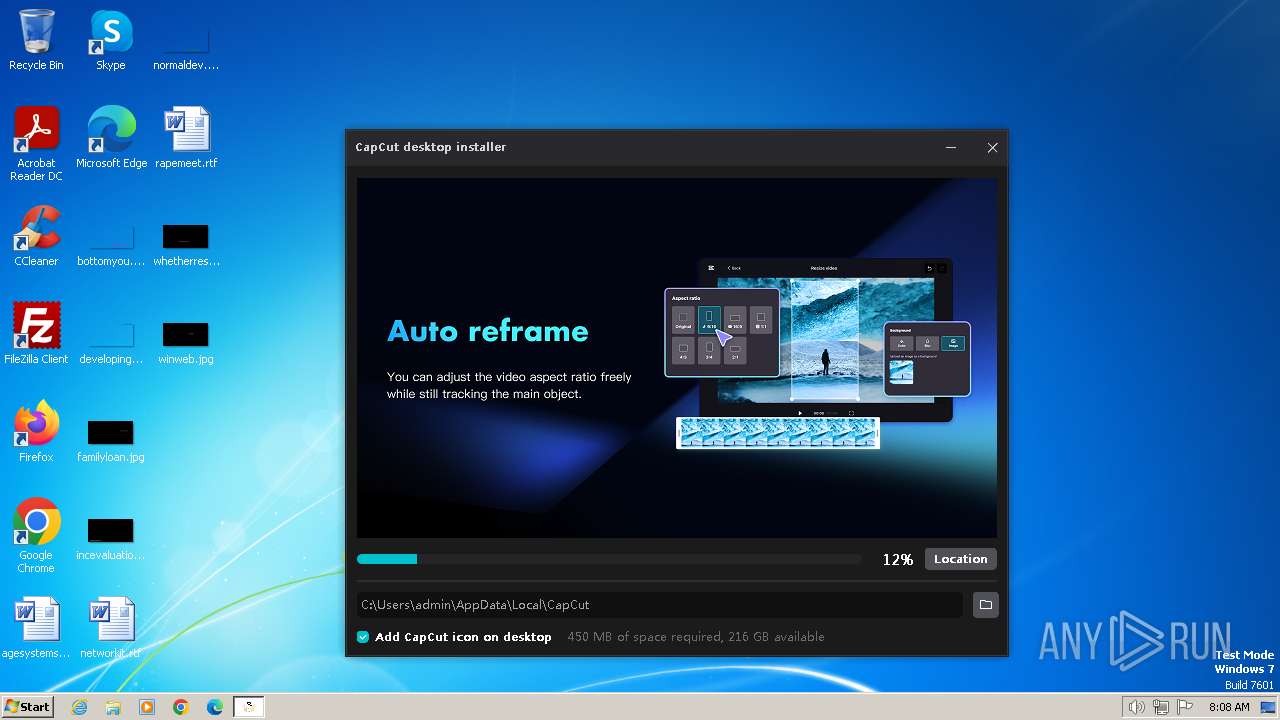Launch CCleaner from desktop

tap(36, 236)
